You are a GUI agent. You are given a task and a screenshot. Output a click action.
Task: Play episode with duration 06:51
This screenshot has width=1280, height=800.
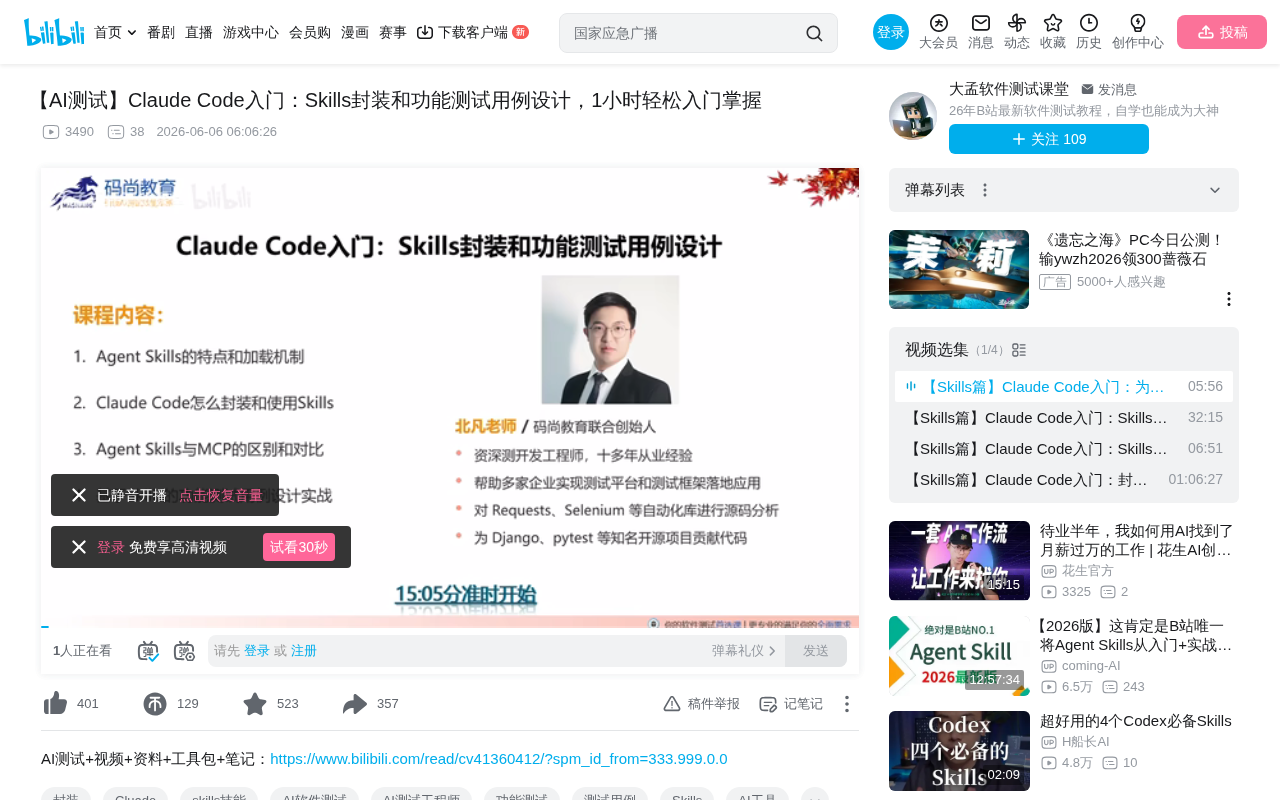coord(1064,448)
